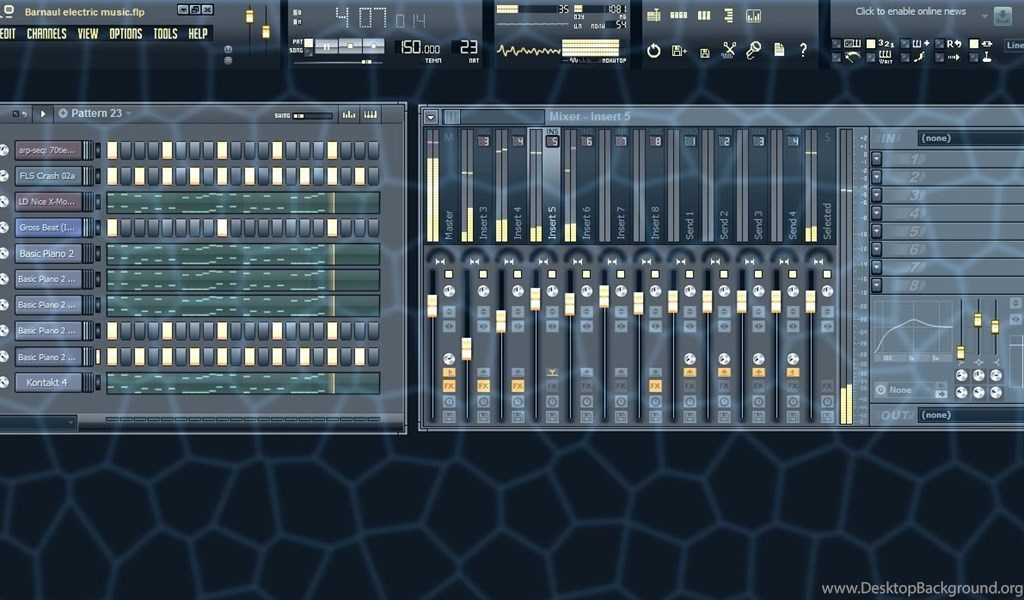Image resolution: width=1024 pixels, height=600 pixels.
Task: Open the Options menu
Action: (x=125, y=34)
